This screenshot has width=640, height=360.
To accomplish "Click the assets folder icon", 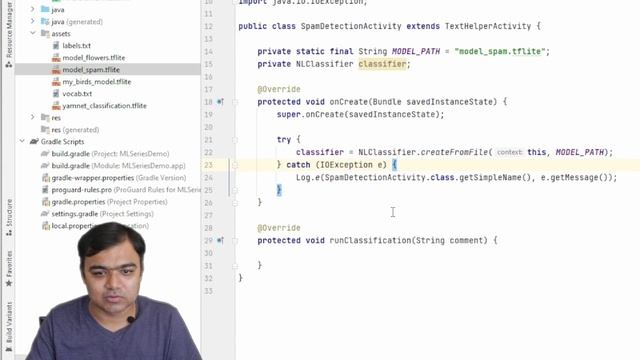I will pyautogui.click(x=45, y=33).
